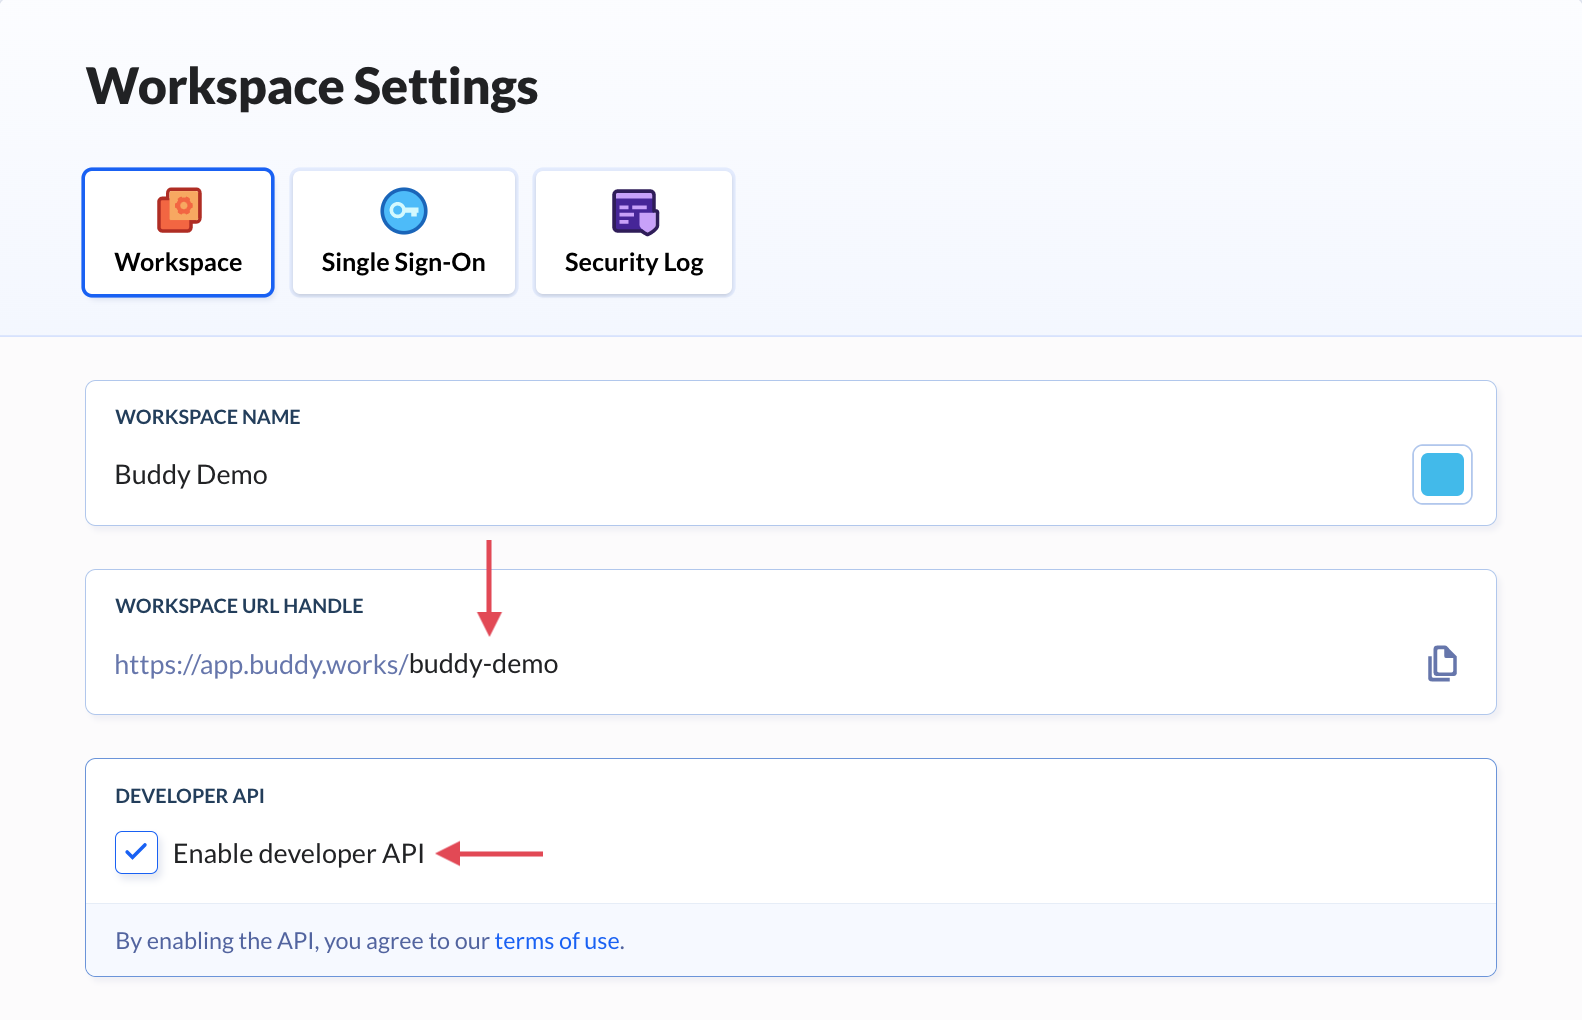Click the Enable developer API label text
The image size is (1582, 1020).
tap(299, 853)
